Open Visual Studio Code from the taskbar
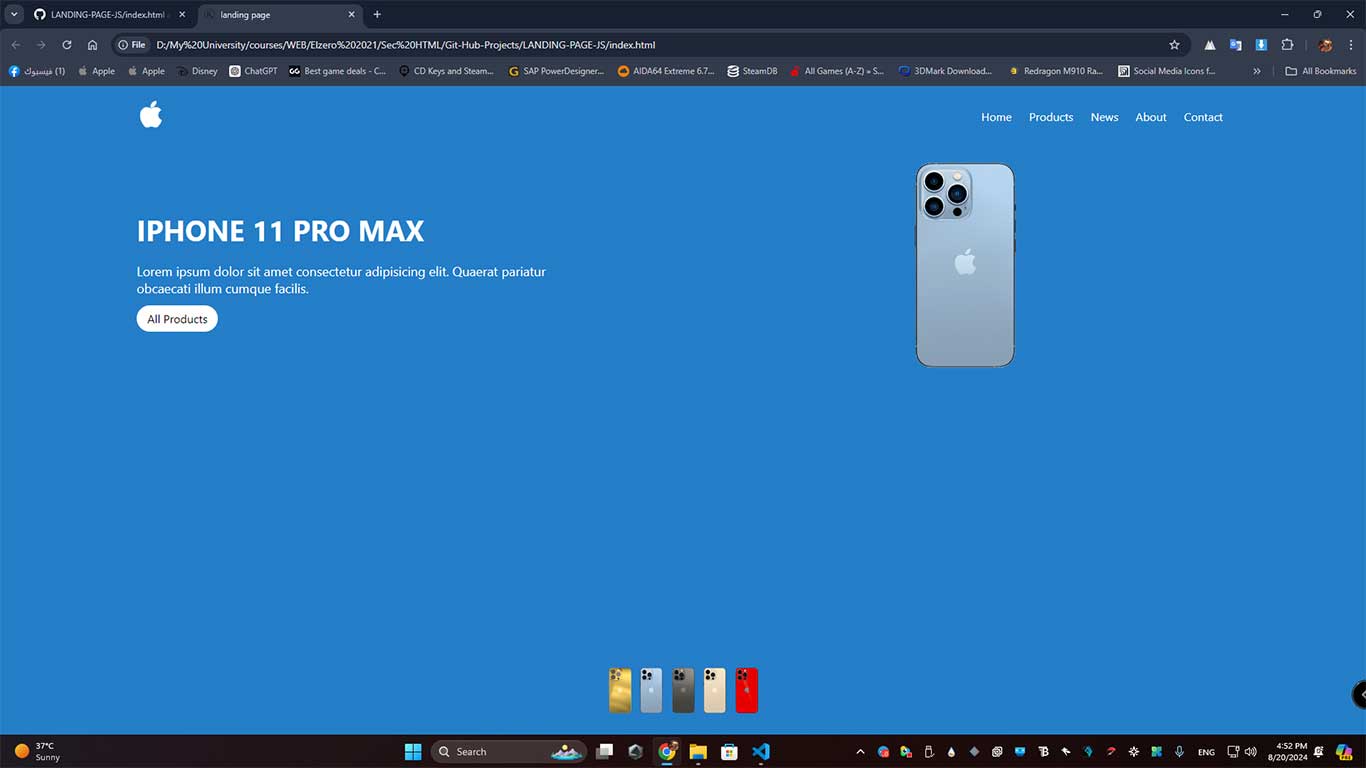This screenshot has width=1366, height=768. [x=761, y=752]
